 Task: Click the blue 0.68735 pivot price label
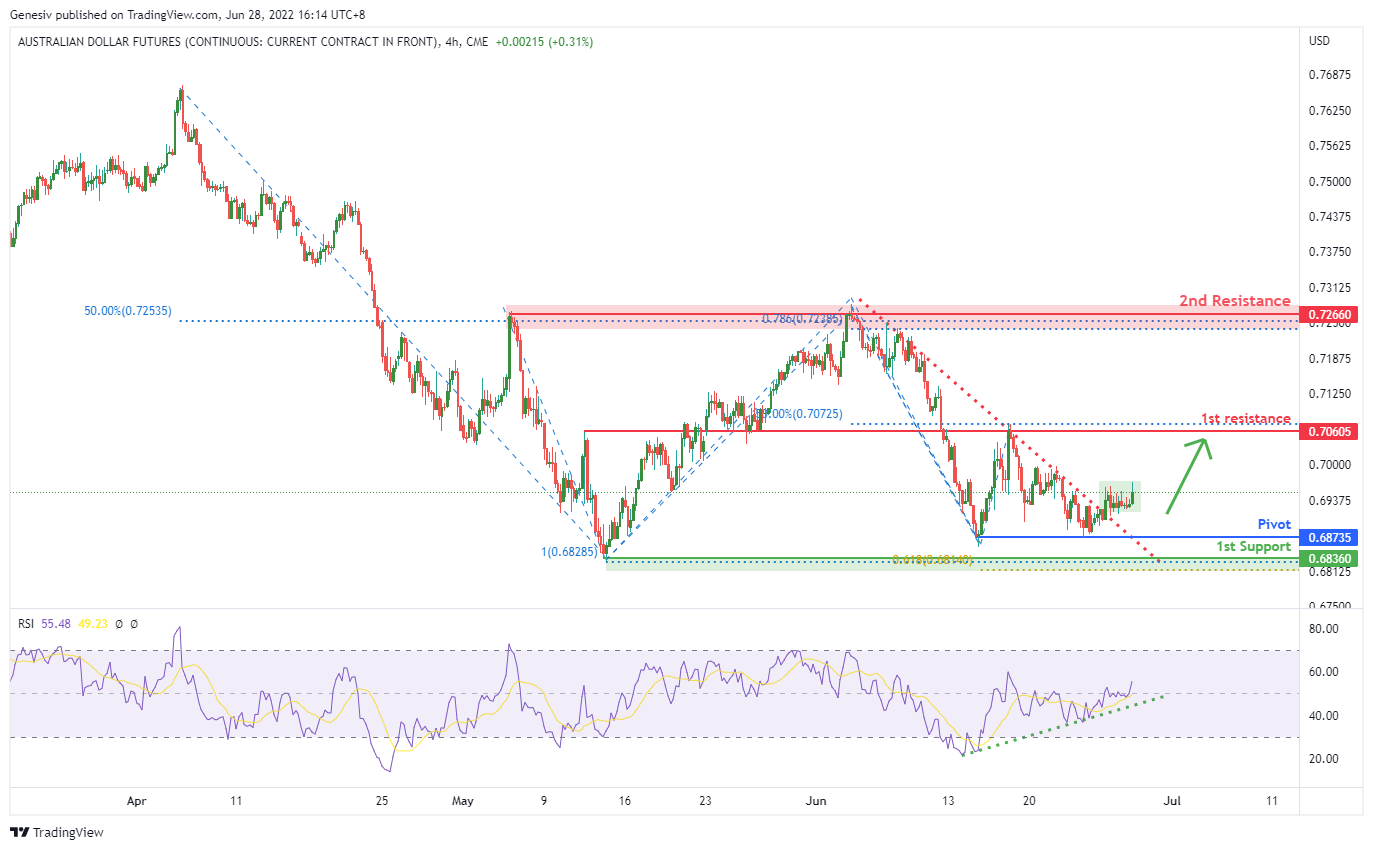click(x=1328, y=537)
